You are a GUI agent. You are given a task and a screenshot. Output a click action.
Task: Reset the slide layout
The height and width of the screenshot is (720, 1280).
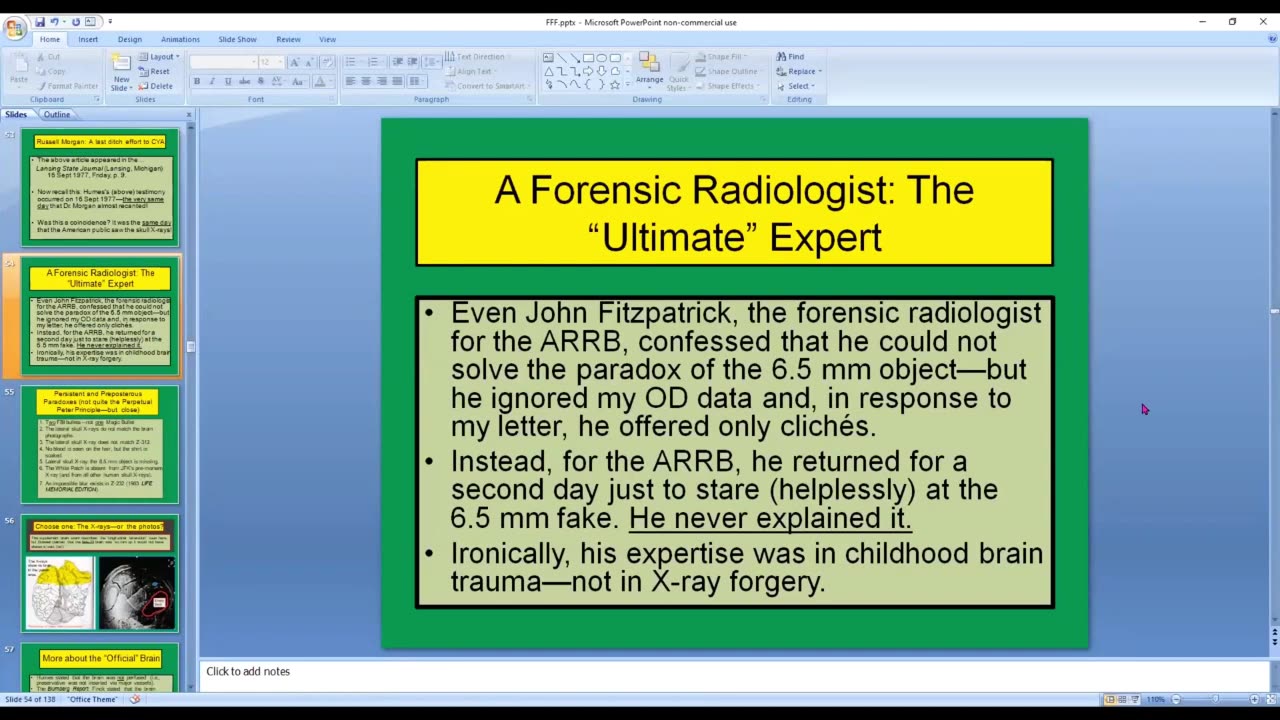coord(155,71)
